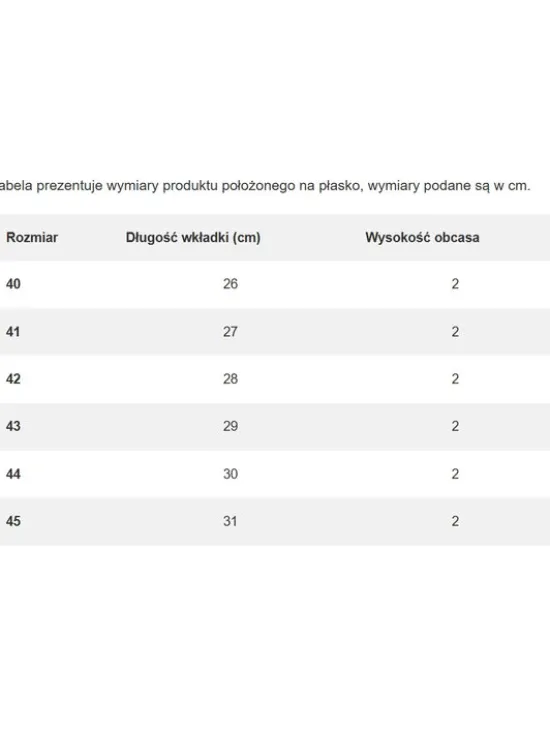Image resolution: width=550 pixels, height=733 pixels.
Task: Click heel height value in size 45 row
Action: point(455,521)
